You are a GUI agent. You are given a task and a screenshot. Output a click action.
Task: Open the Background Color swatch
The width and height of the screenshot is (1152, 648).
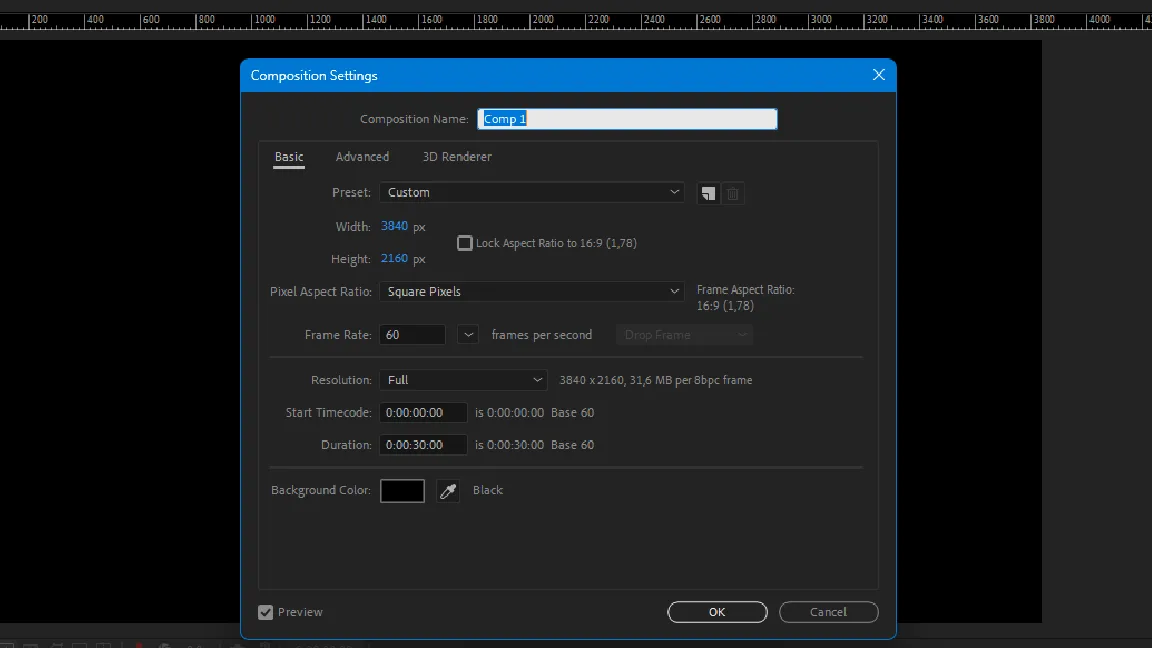tap(403, 491)
